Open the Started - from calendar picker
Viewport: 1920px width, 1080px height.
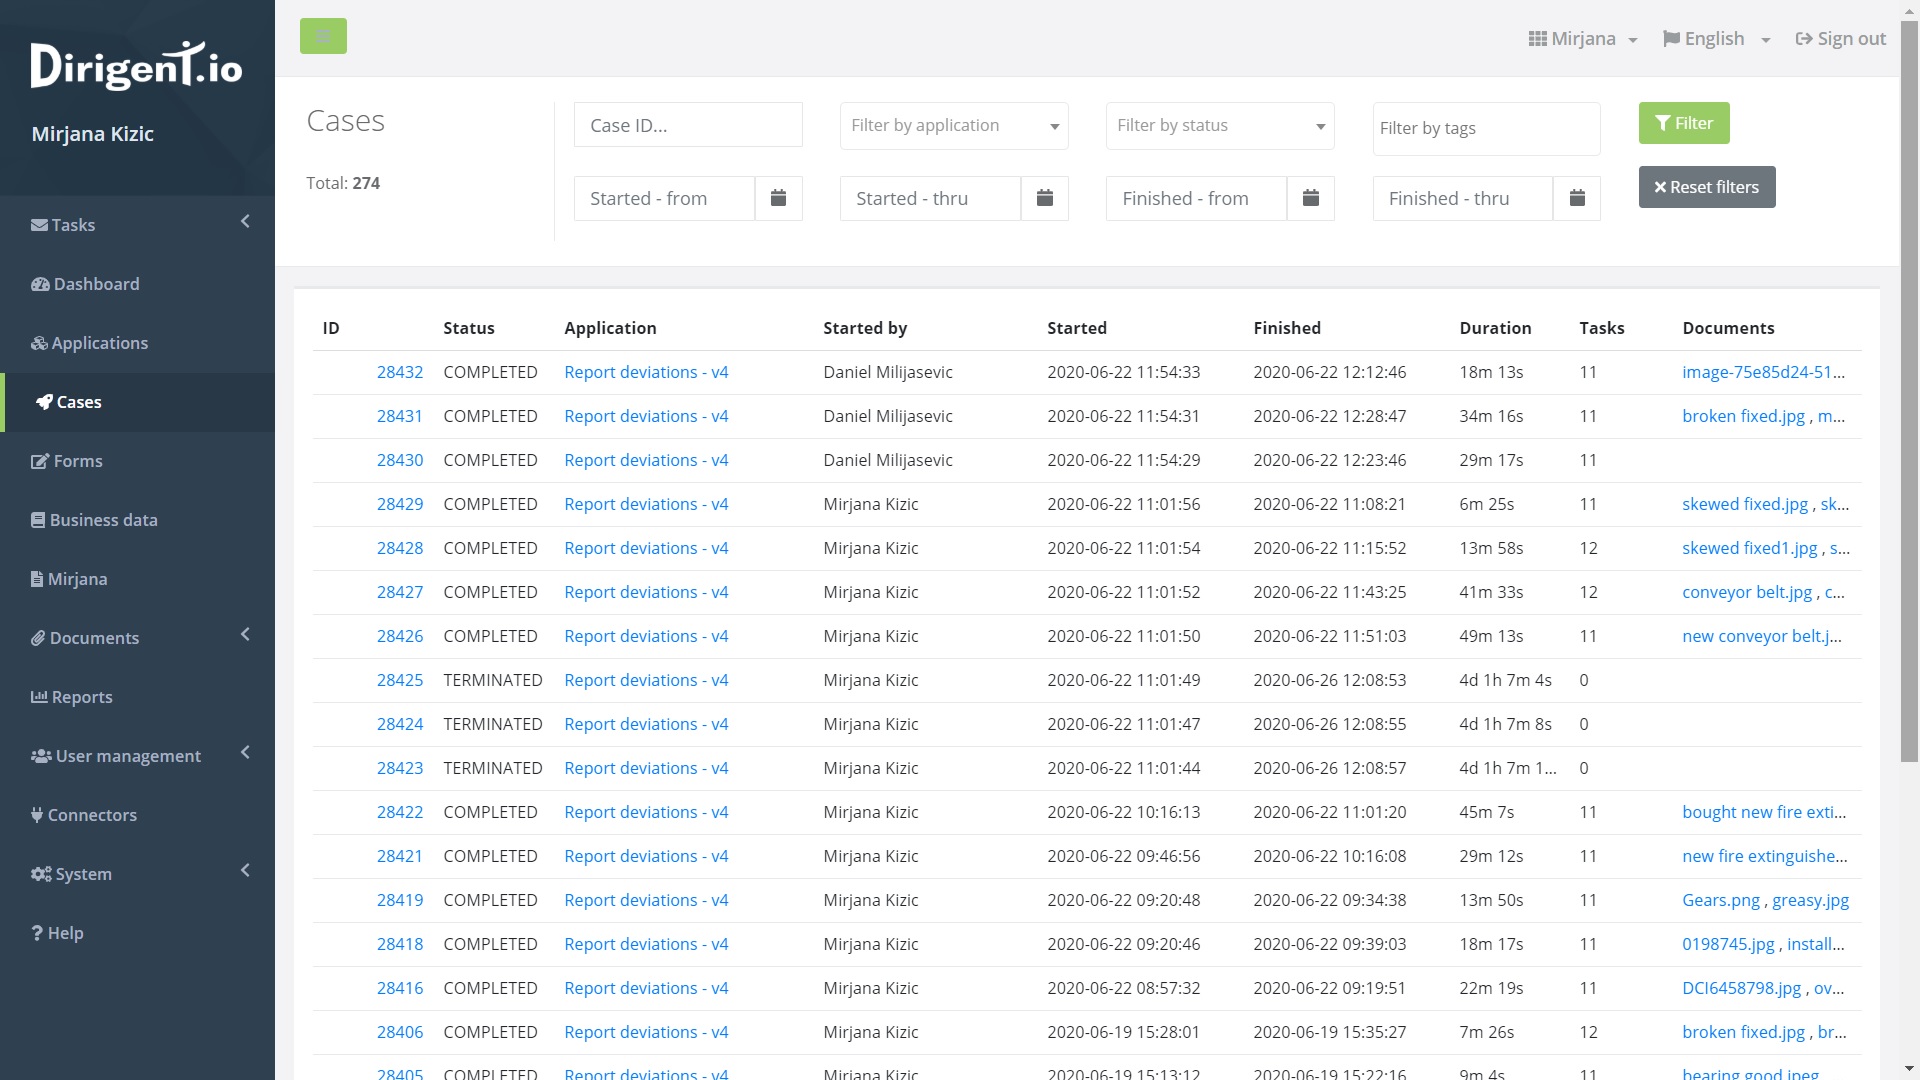pos(778,198)
